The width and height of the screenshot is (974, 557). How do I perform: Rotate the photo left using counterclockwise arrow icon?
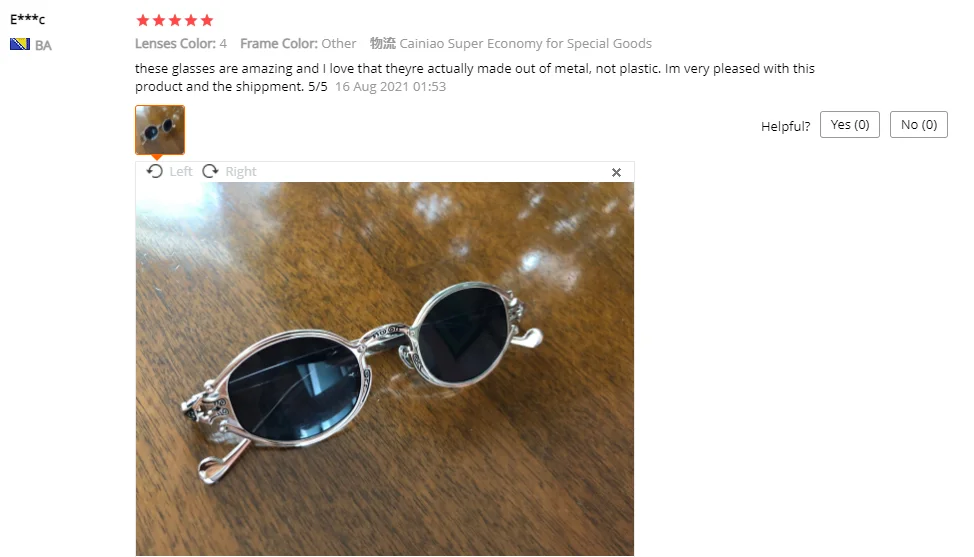pos(155,171)
